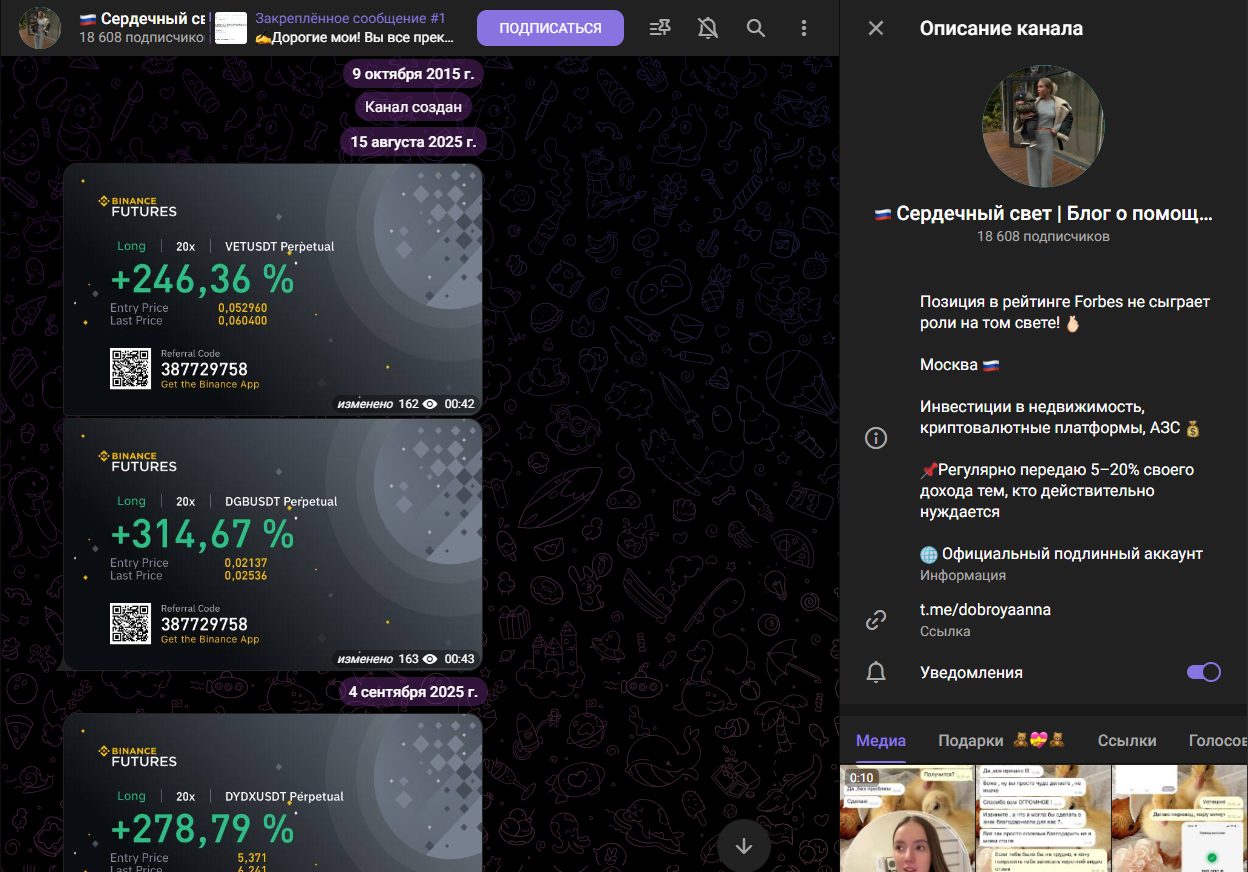Image resolution: width=1248 pixels, height=872 pixels.
Task: Open the large channel profile photo
Action: coord(1044,128)
